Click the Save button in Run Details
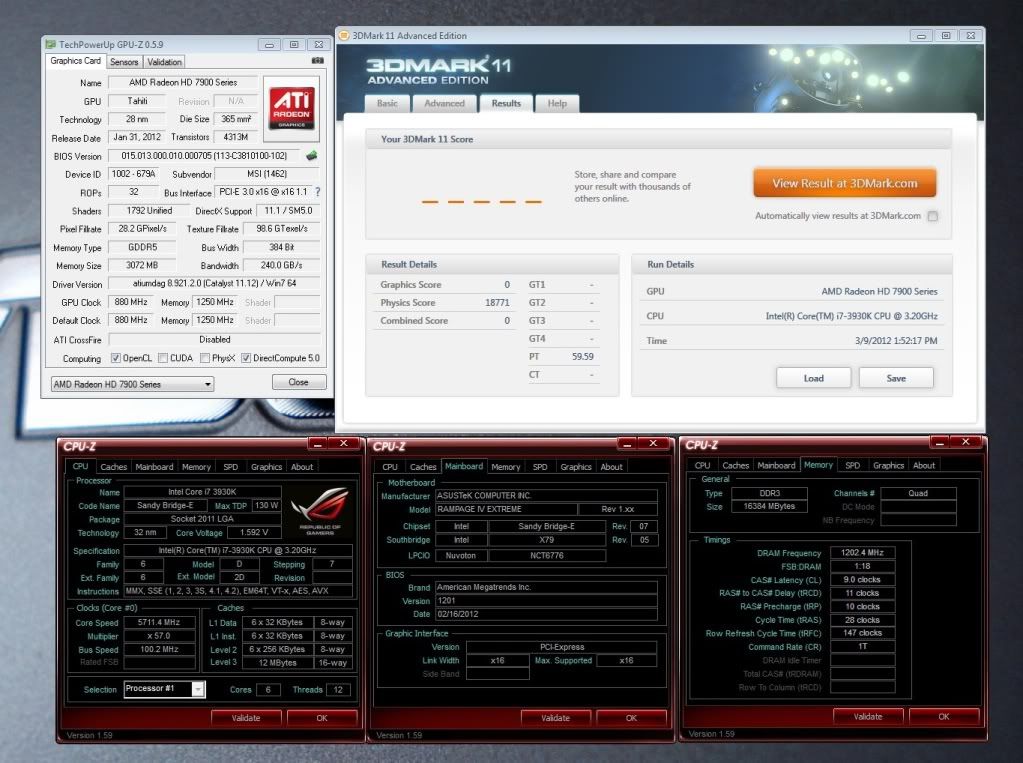Screen dimensions: 1023x763 pyautogui.click(x=896, y=378)
